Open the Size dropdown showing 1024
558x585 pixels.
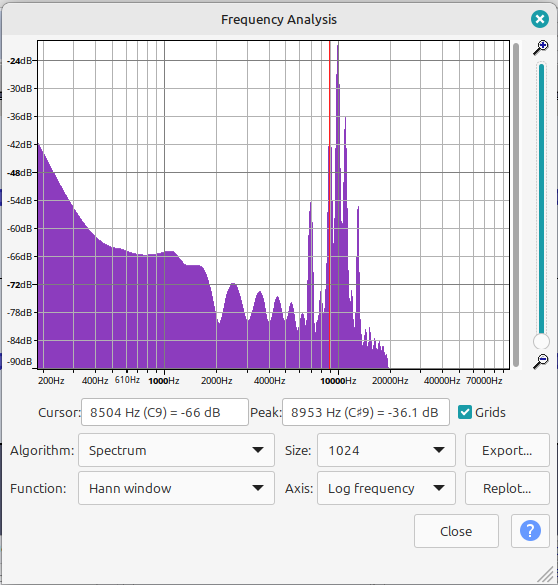(386, 450)
